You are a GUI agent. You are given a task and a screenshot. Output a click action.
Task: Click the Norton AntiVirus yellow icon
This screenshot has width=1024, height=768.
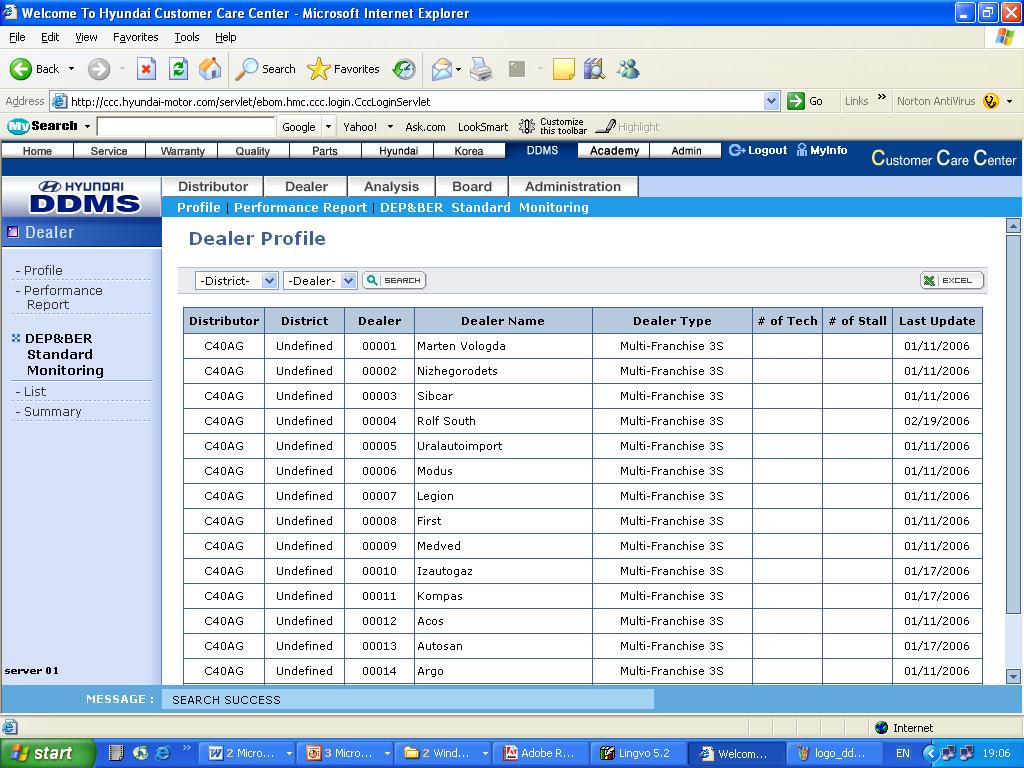point(991,101)
